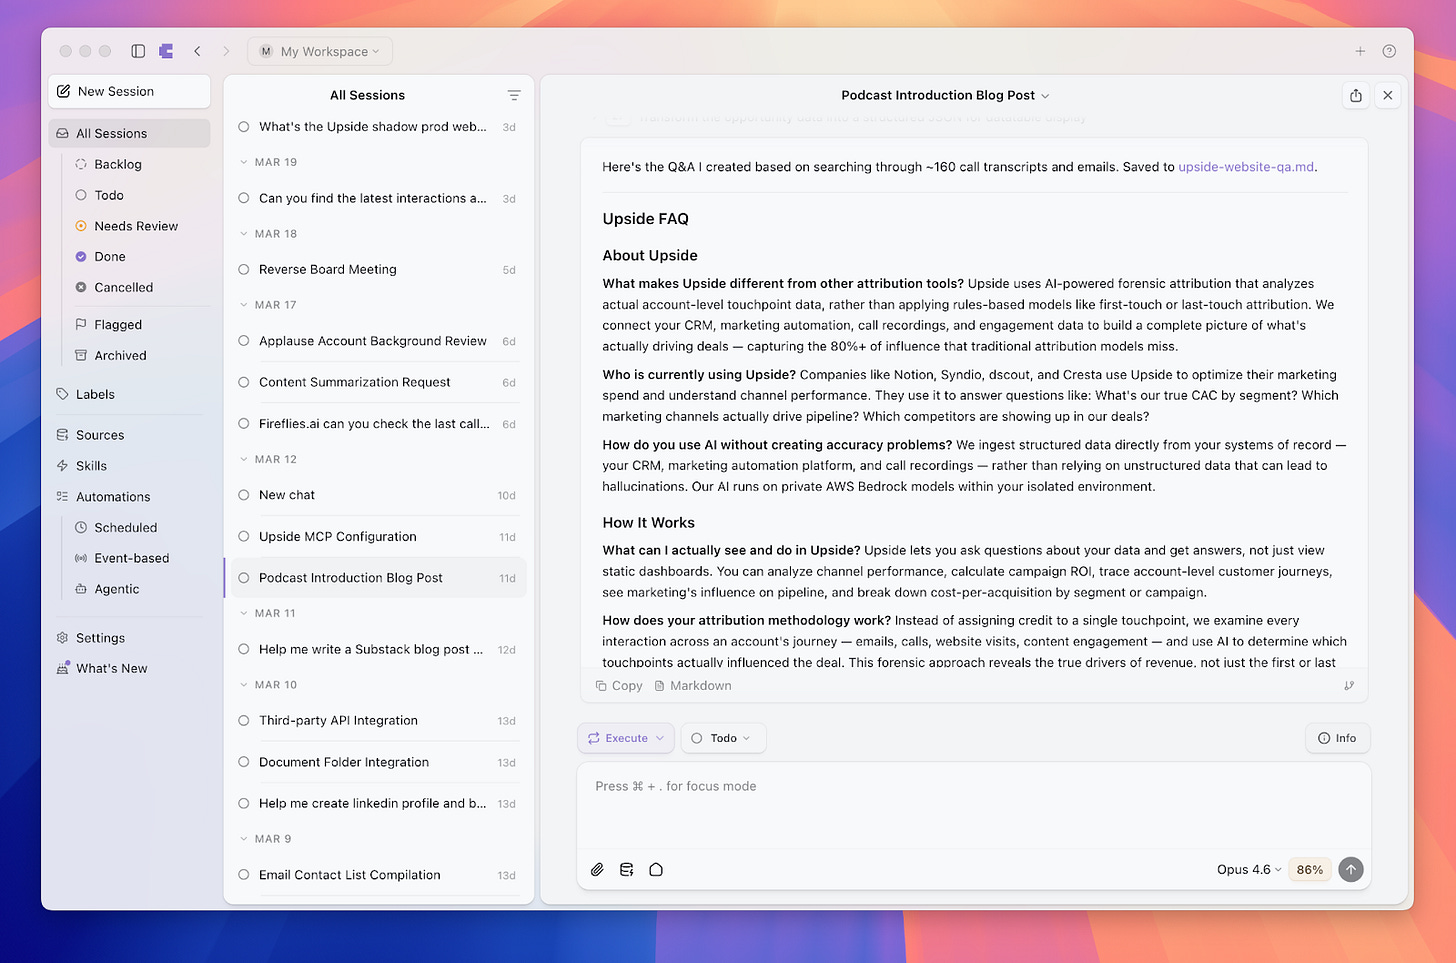Click the working folder icon in composer
This screenshot has height=963, width=1456.
pos(656,869)
